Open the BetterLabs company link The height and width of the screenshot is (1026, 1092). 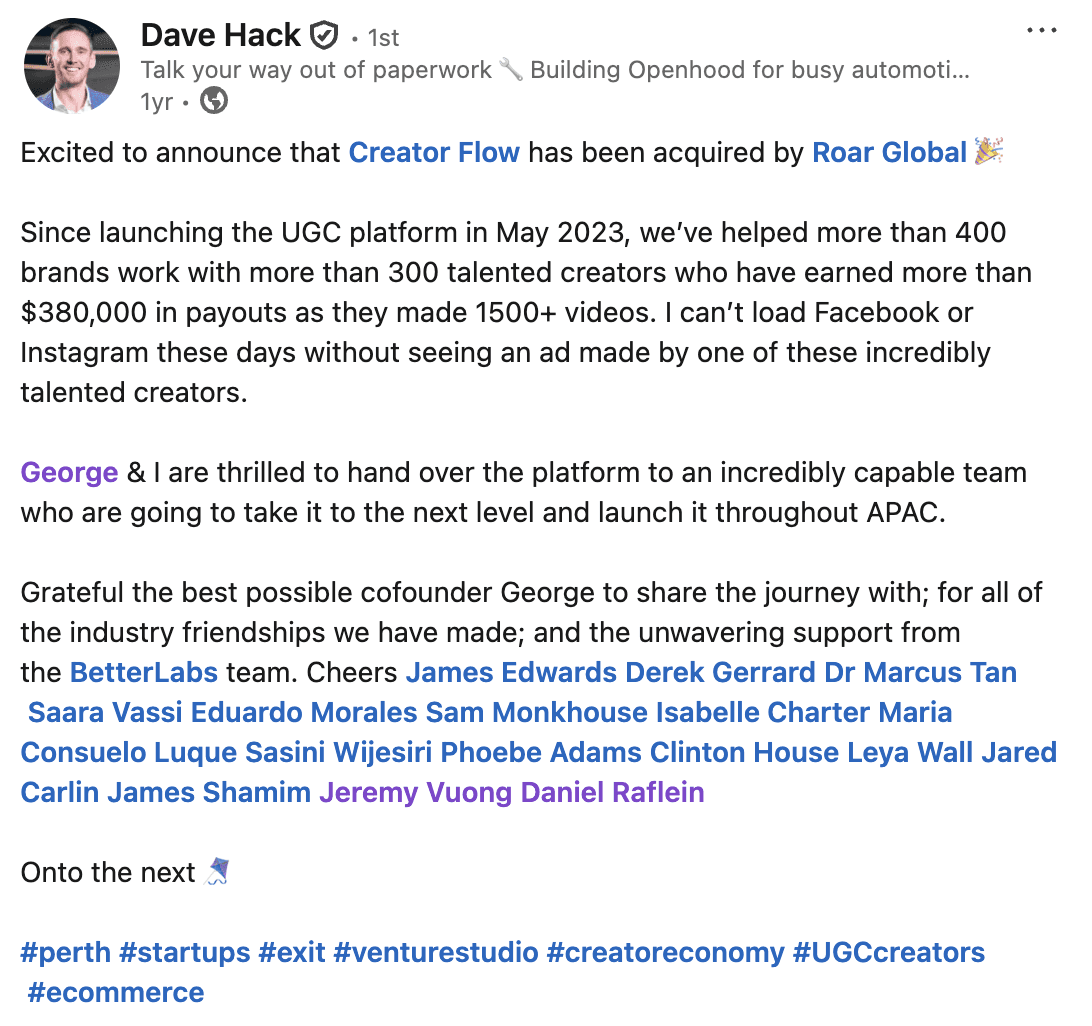[x=143, y=673]
